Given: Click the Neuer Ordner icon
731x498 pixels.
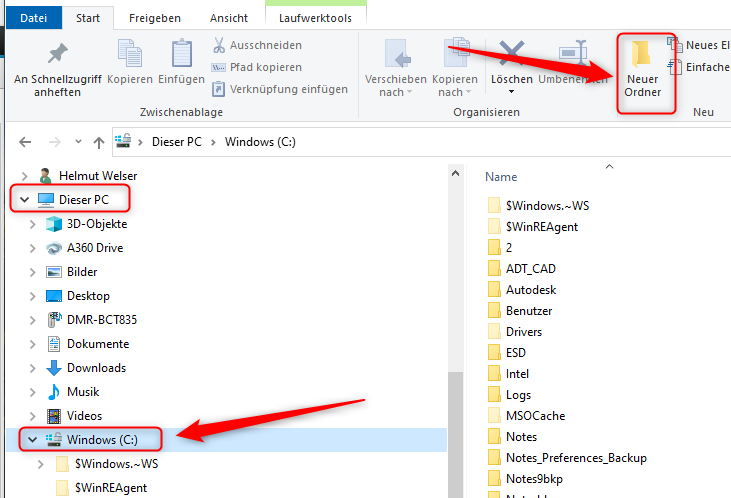Looking at the screenshot, I should pyautogui.click(x=642, y=56).
